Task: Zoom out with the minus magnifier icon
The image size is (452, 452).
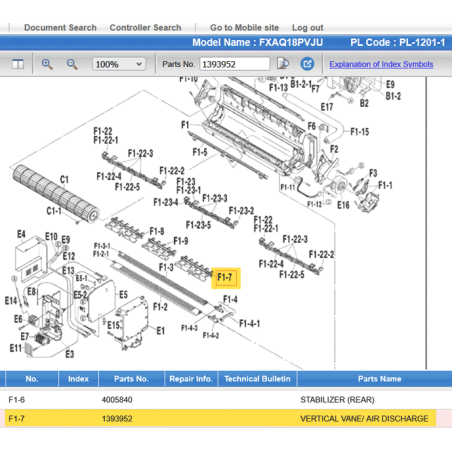Action: tap(72, 64)
